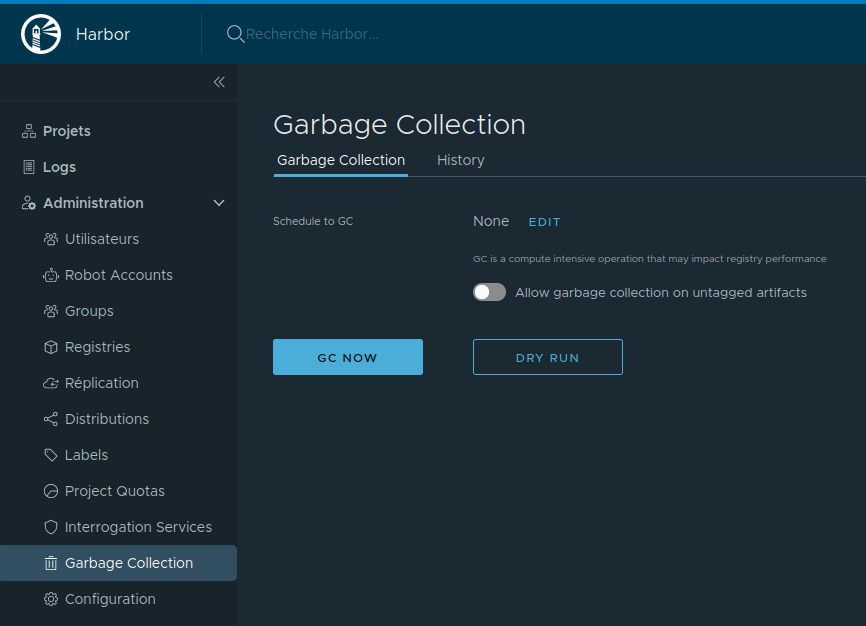The height and width of the screenshot is (626, 866).
Task: Select Garbage Collection in sidebar
Action: click(118, 563)
